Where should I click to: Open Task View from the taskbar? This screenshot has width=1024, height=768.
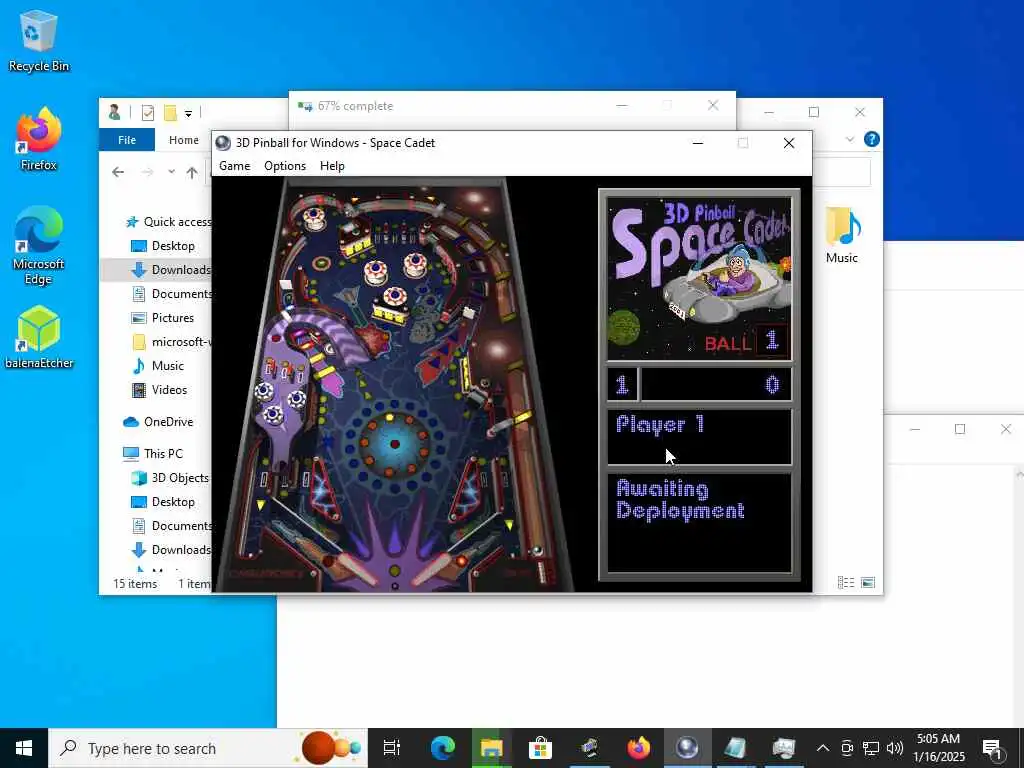click(392, 748)
